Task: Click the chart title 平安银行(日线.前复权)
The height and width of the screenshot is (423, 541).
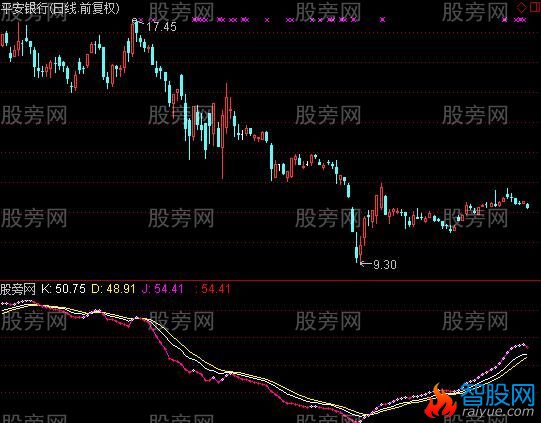Action: pyautogui.click(x=60, y=8)
